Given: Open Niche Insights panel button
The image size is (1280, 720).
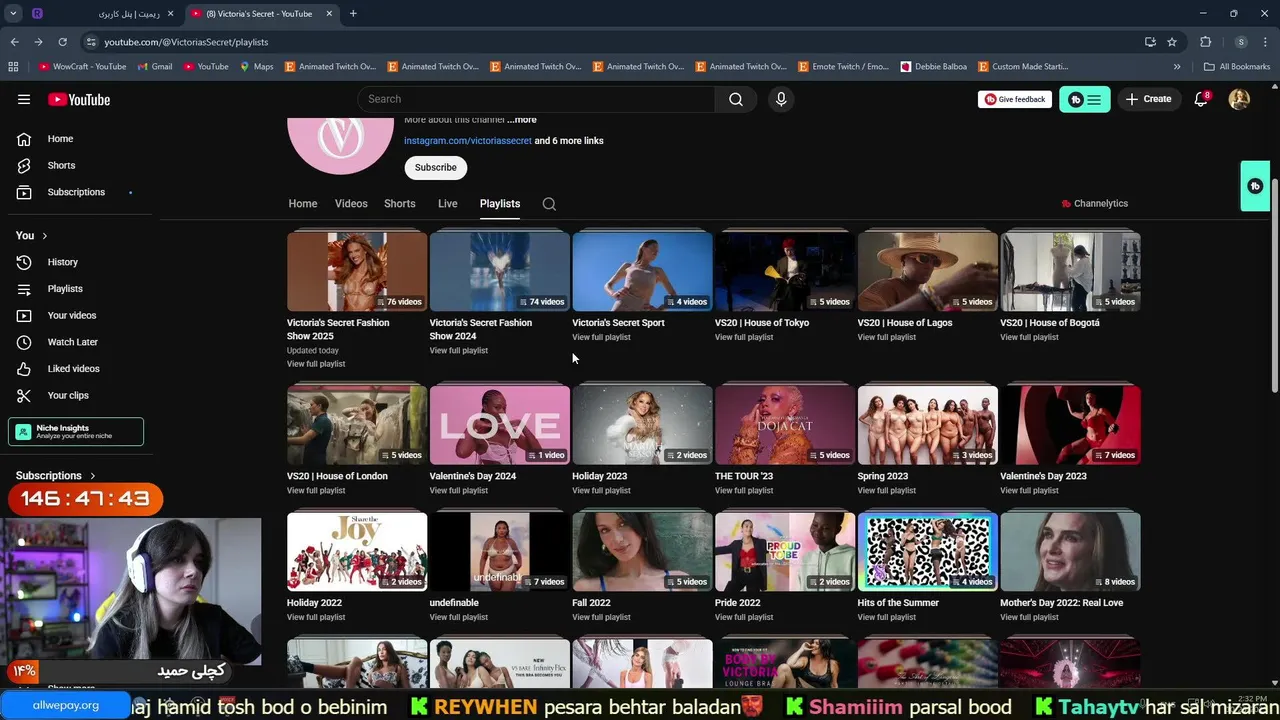Looking at the screenshot, I should (x=76, y=432).
